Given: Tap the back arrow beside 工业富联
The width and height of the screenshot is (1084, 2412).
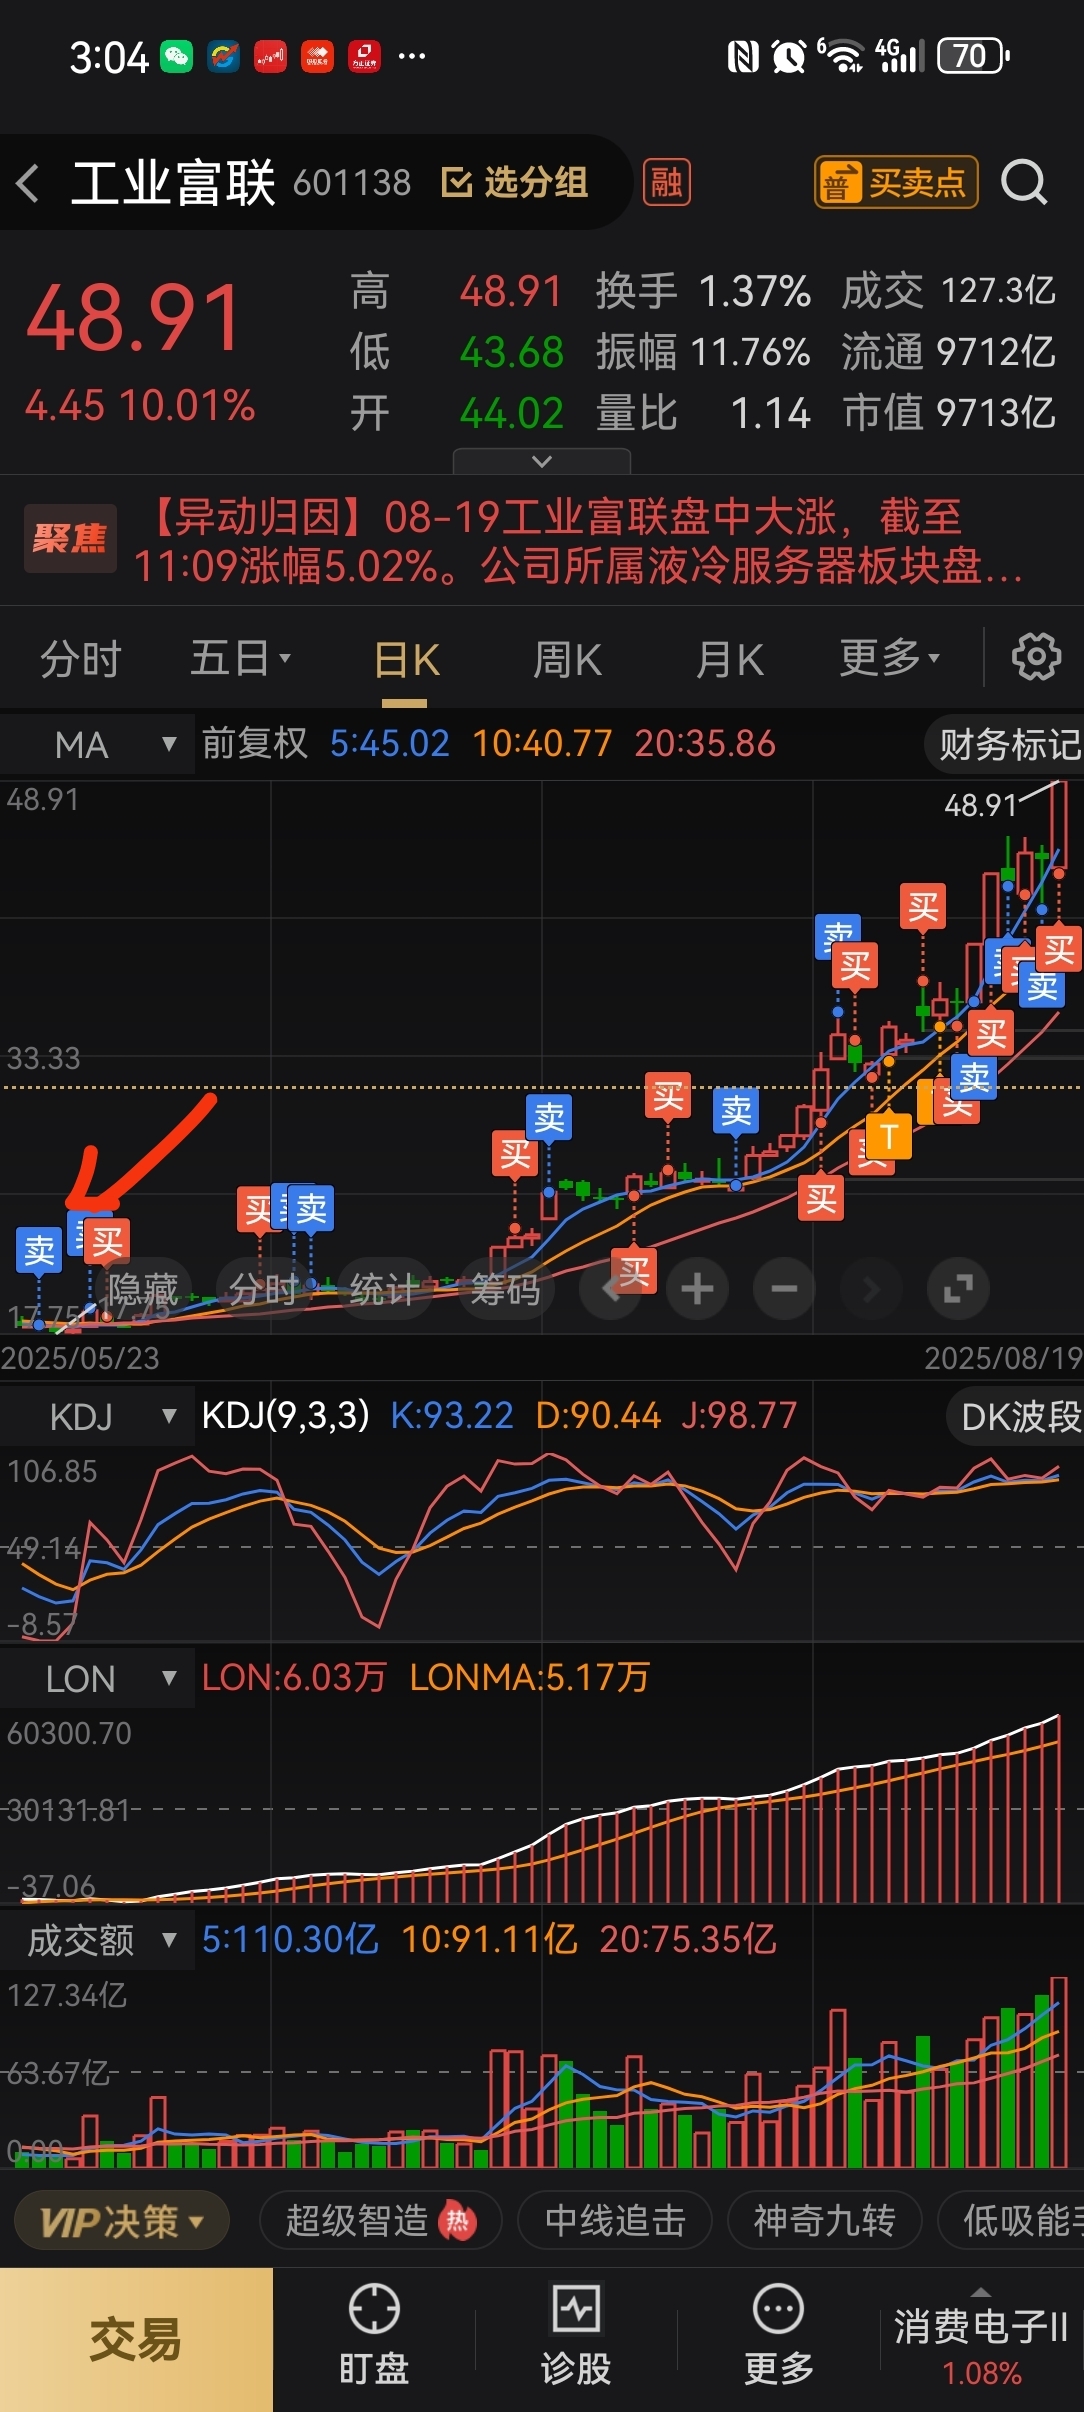Looking at the screenshot, I should 28,183.
